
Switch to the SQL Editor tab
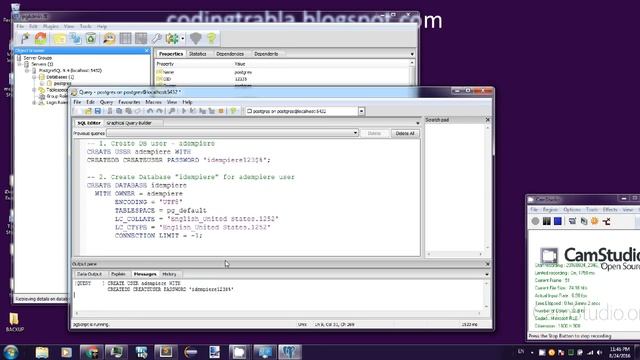tap(89, 123)
